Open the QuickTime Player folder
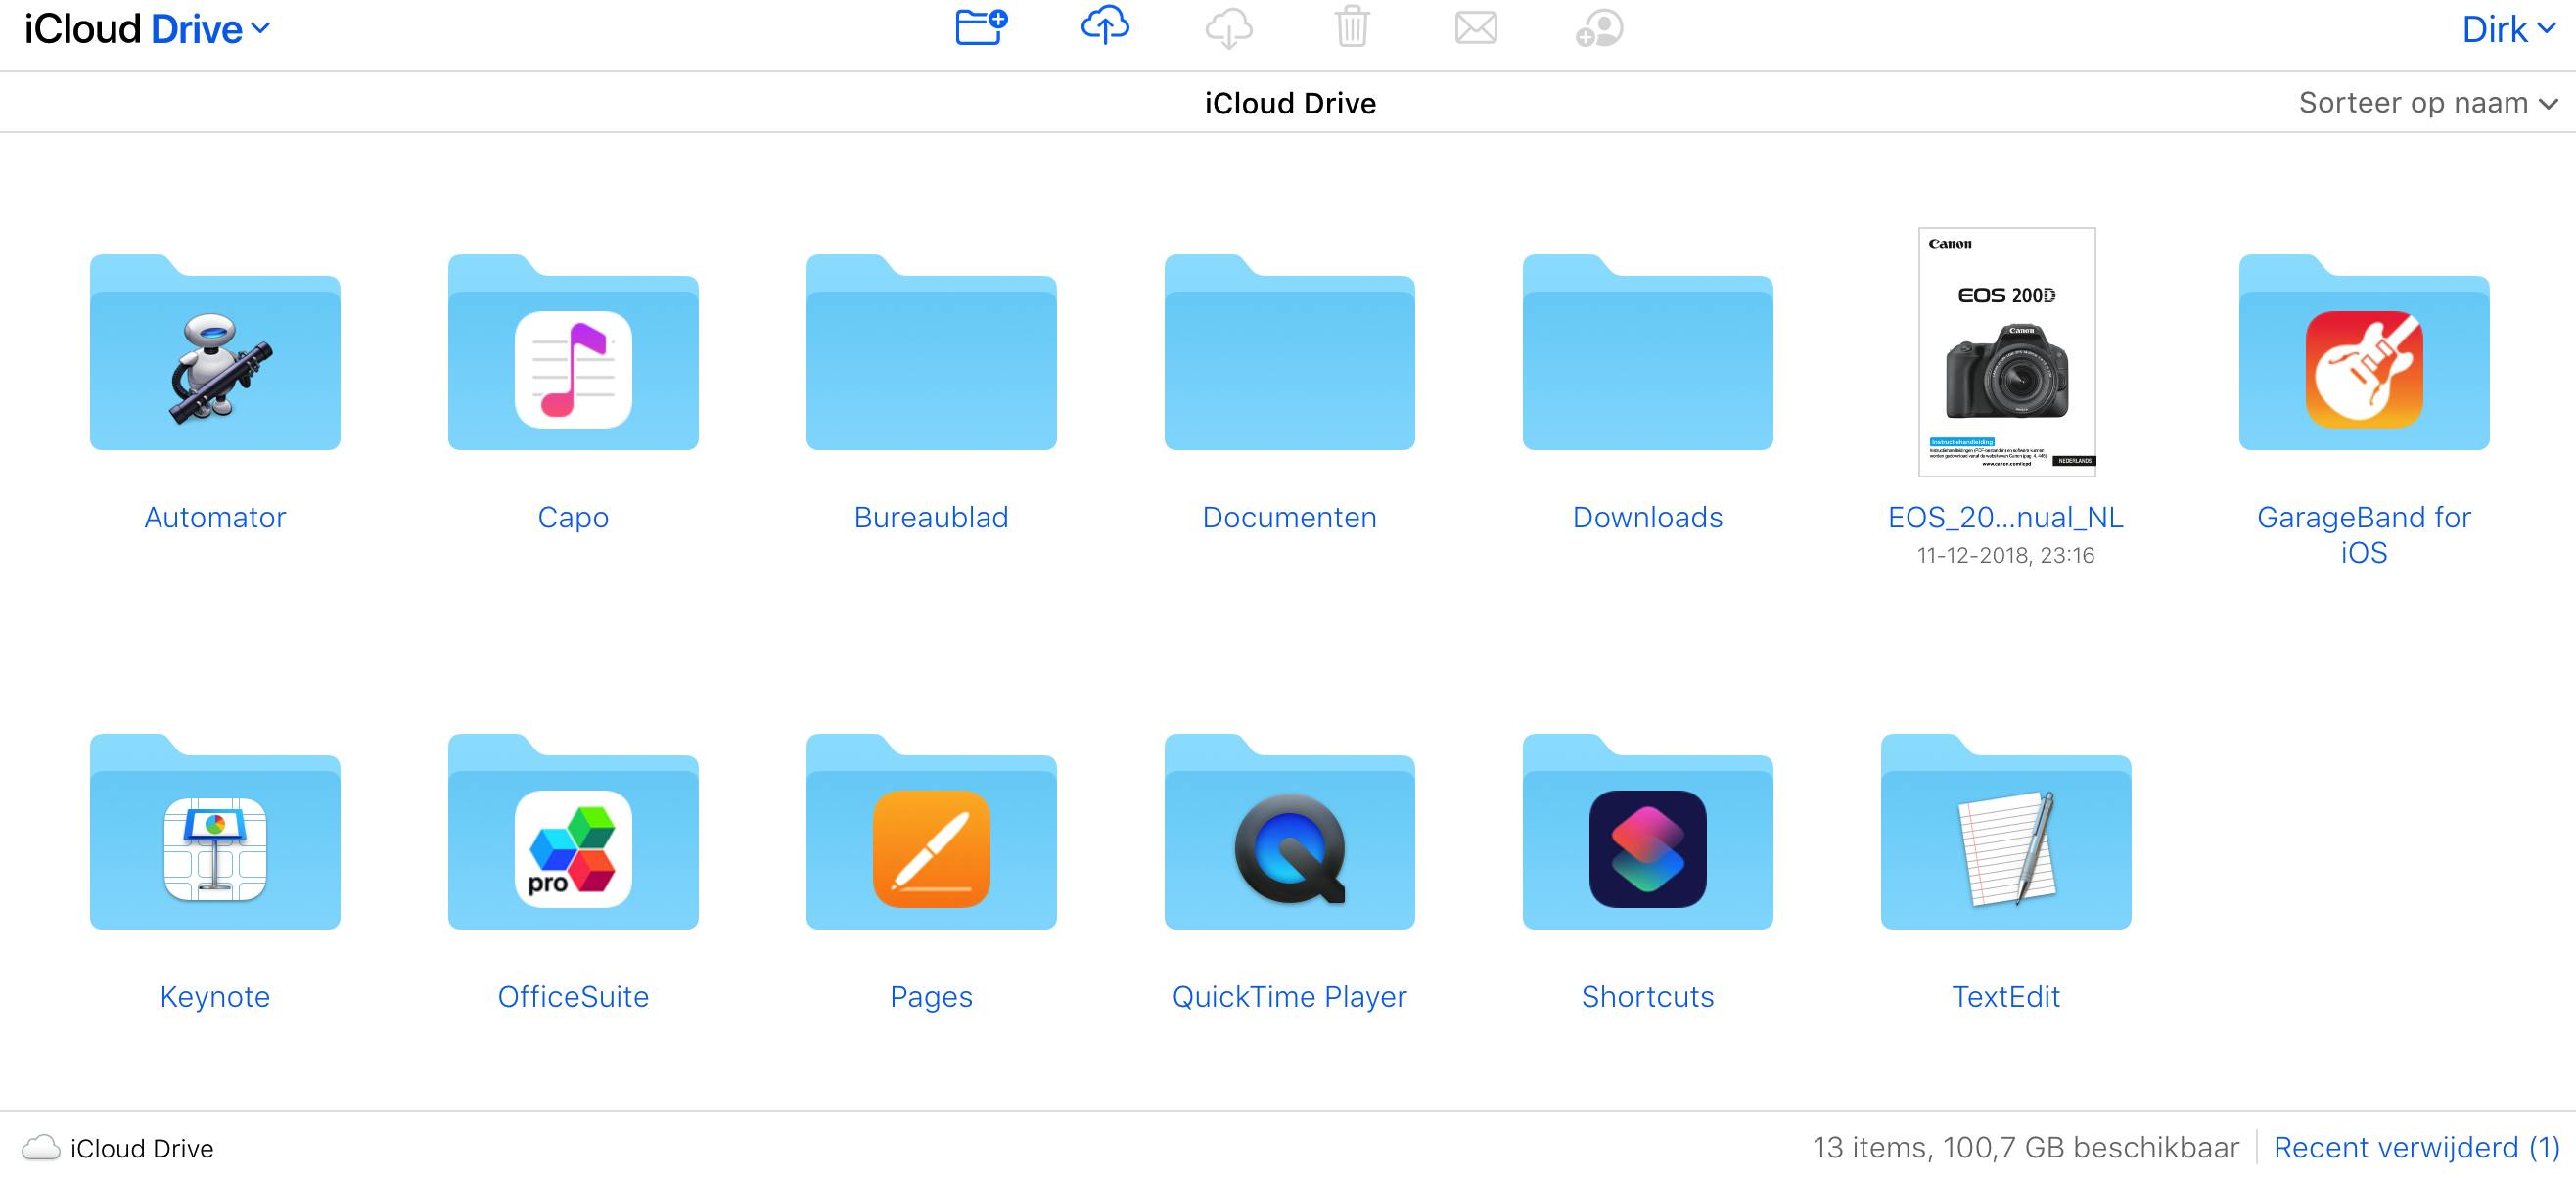Screen dimensions: 2576x1180 [x=1289, y=833]
